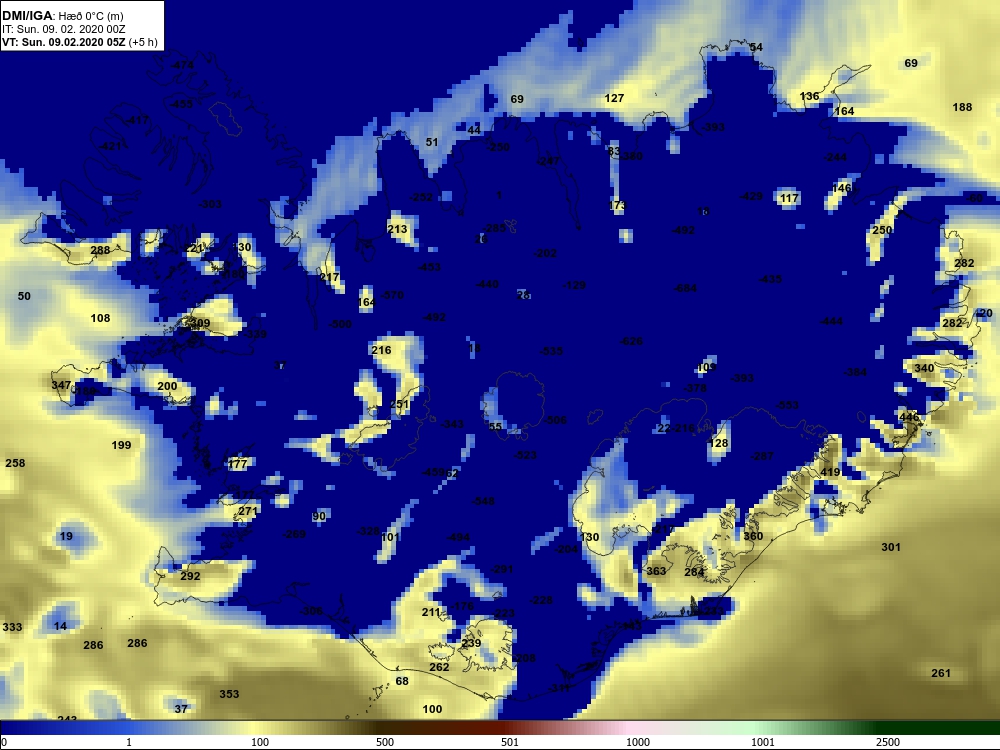The image size is (1000, 750).
Task: Click the map value "446"
Action: (909, 418)
